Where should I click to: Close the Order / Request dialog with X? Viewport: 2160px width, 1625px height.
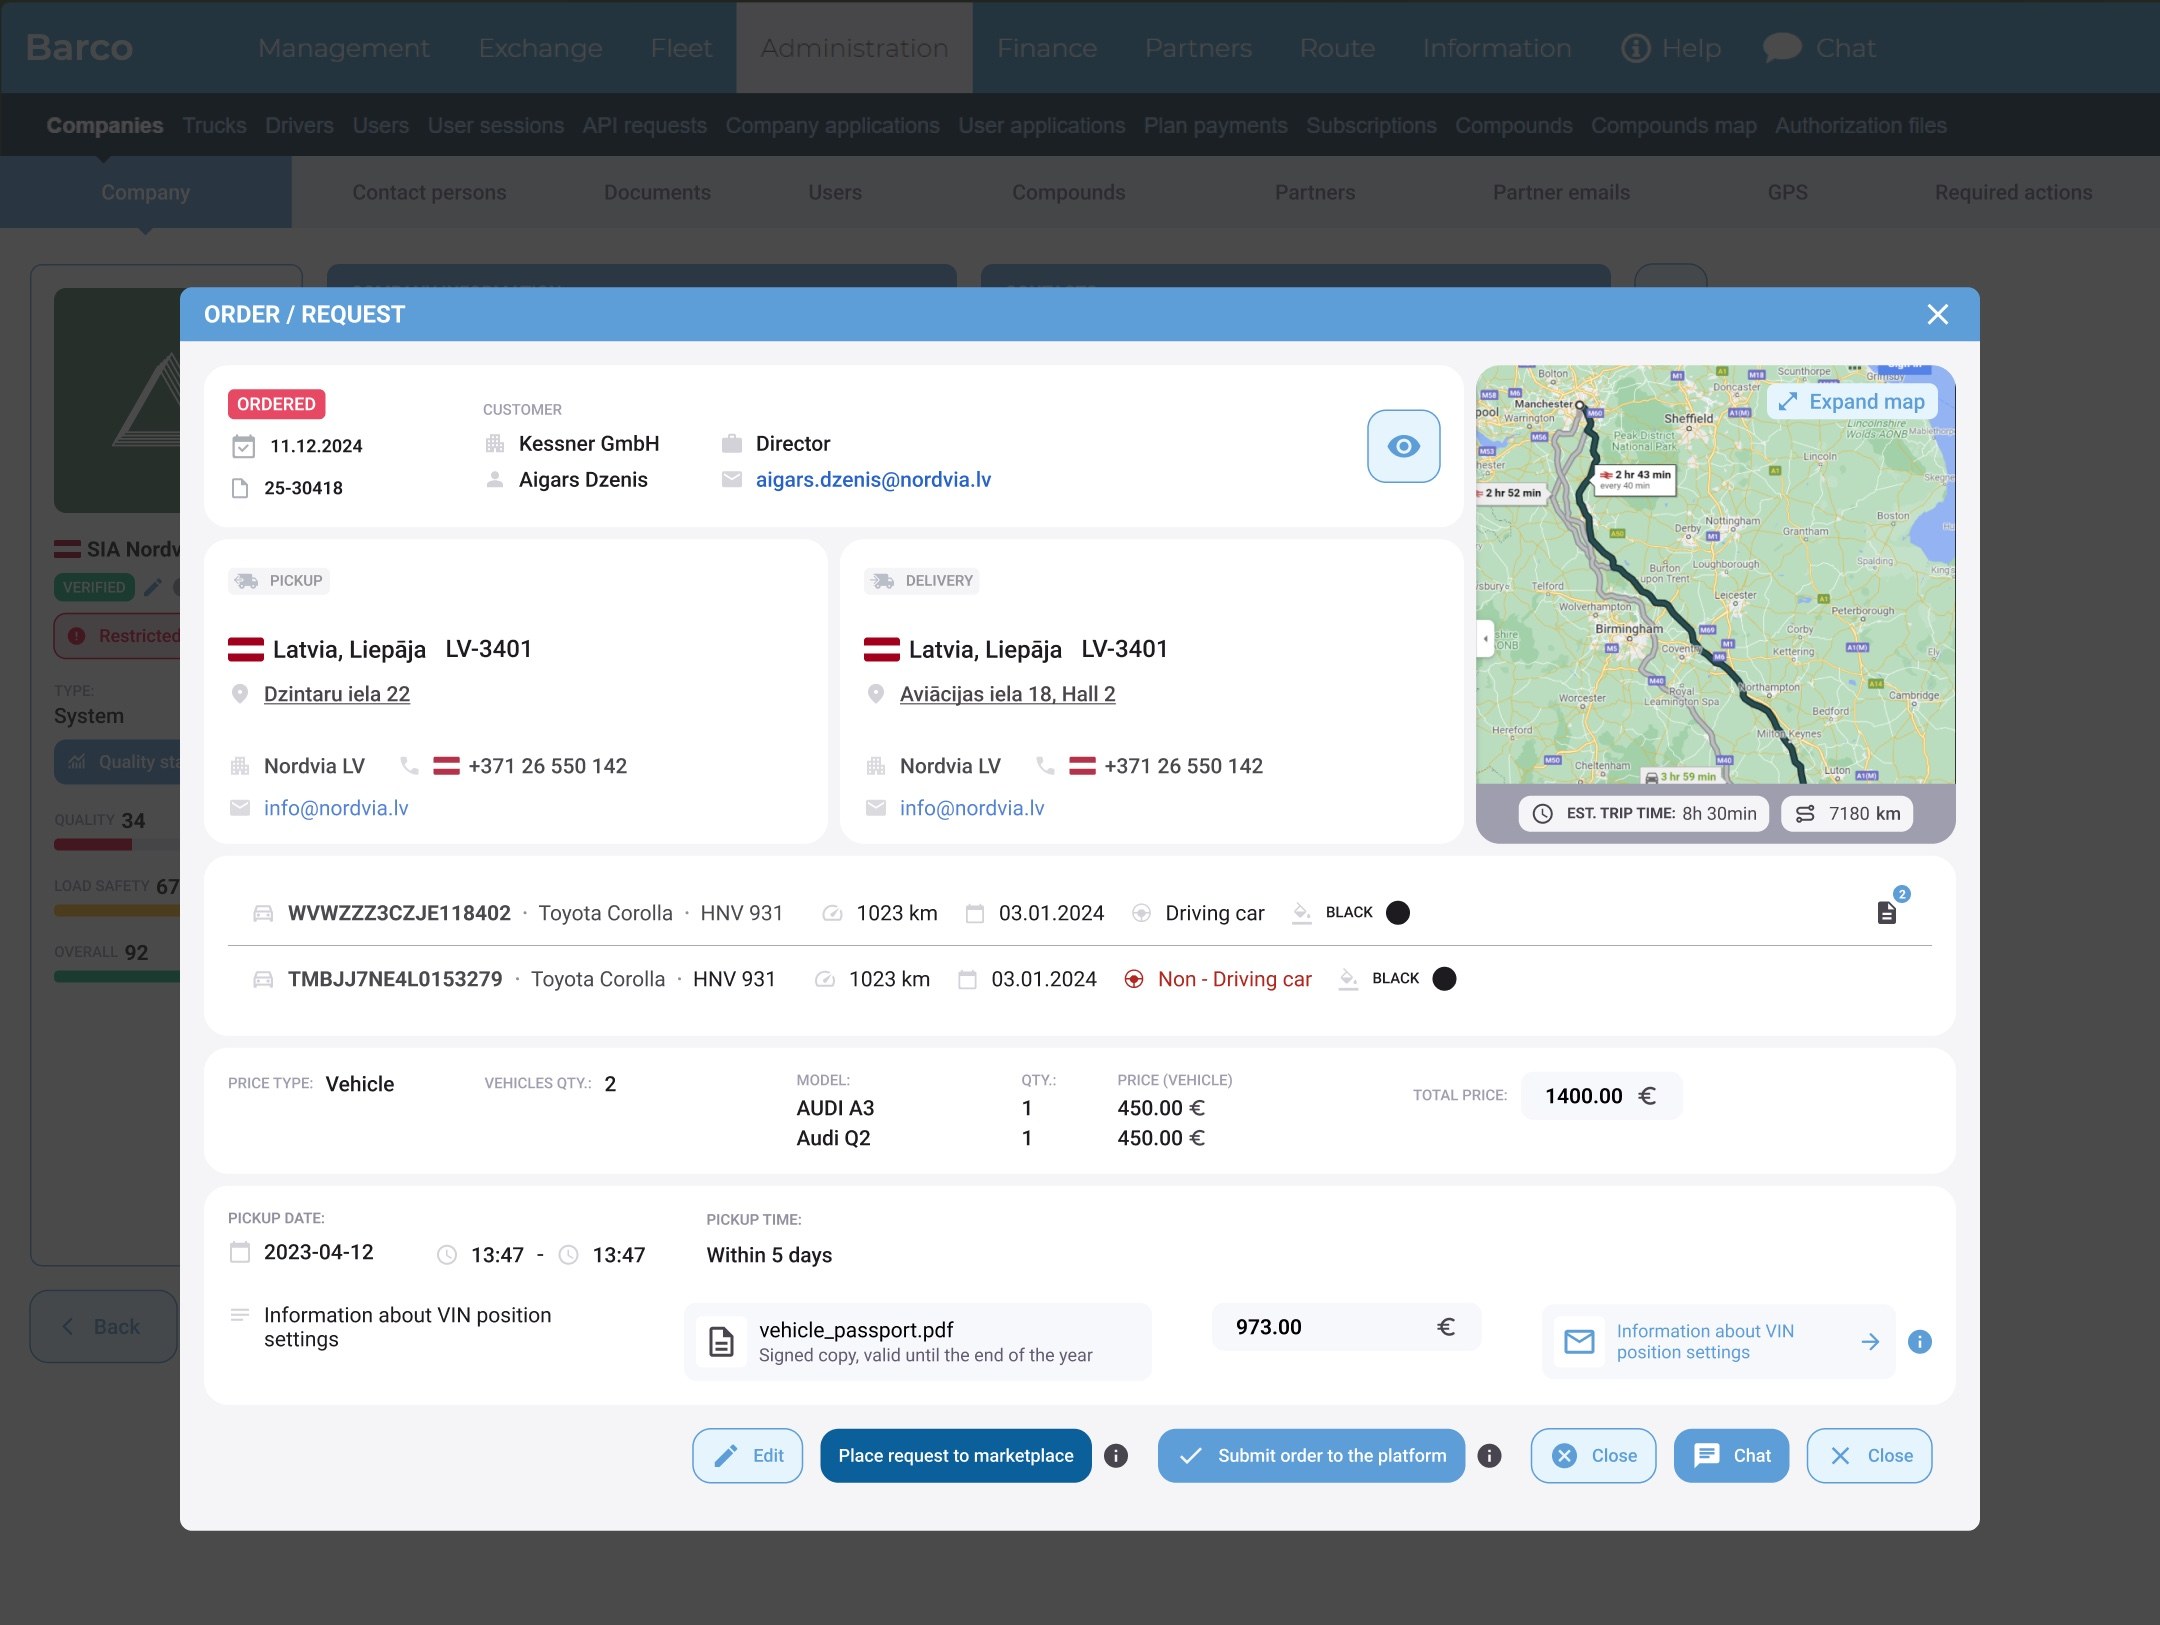[x=1937, y=315]
